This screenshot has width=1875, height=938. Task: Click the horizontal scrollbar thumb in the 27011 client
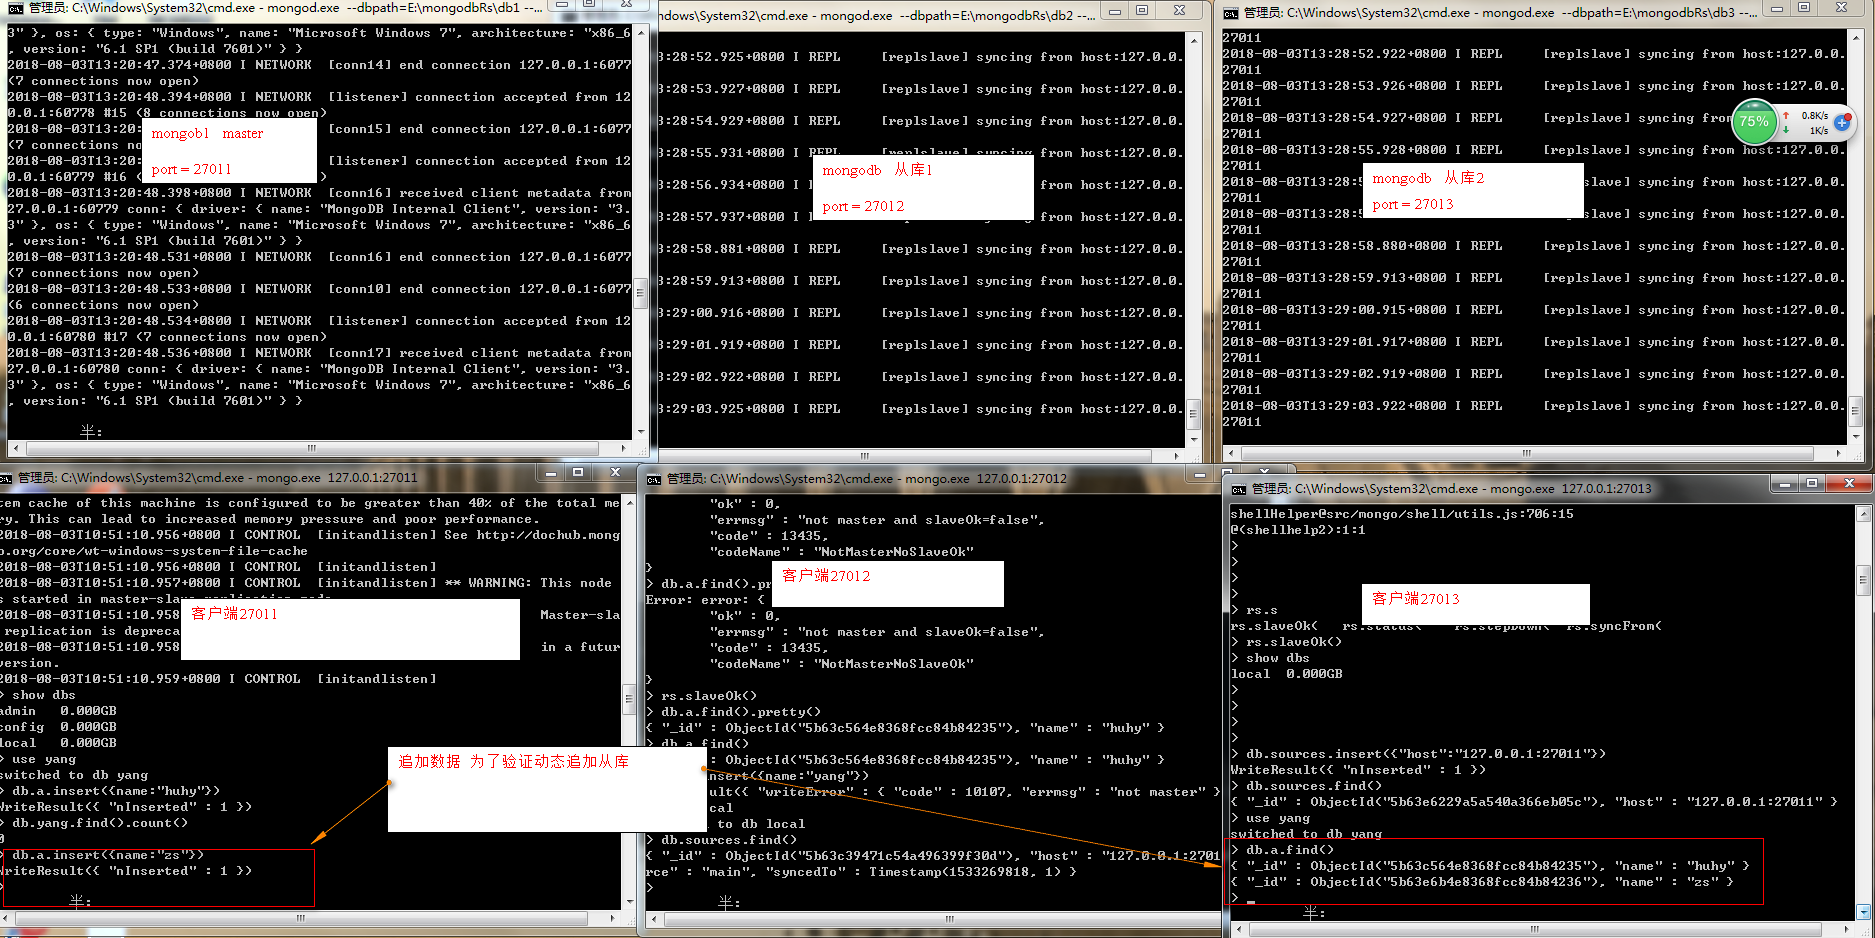tap(300, 917)
